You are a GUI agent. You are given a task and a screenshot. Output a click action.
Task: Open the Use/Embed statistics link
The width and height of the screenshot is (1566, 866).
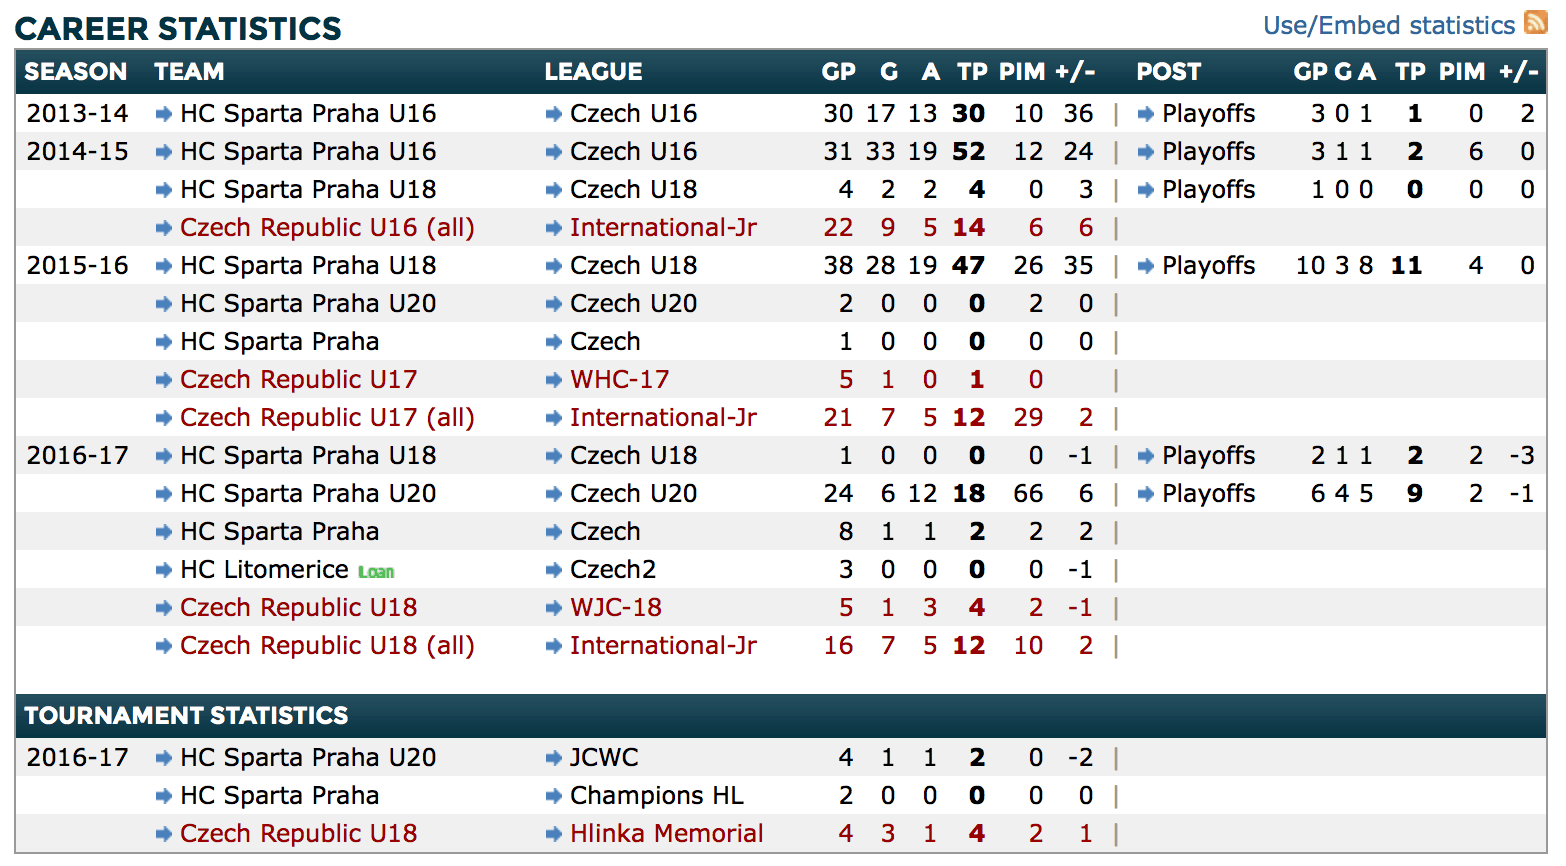pos(1388,25)
